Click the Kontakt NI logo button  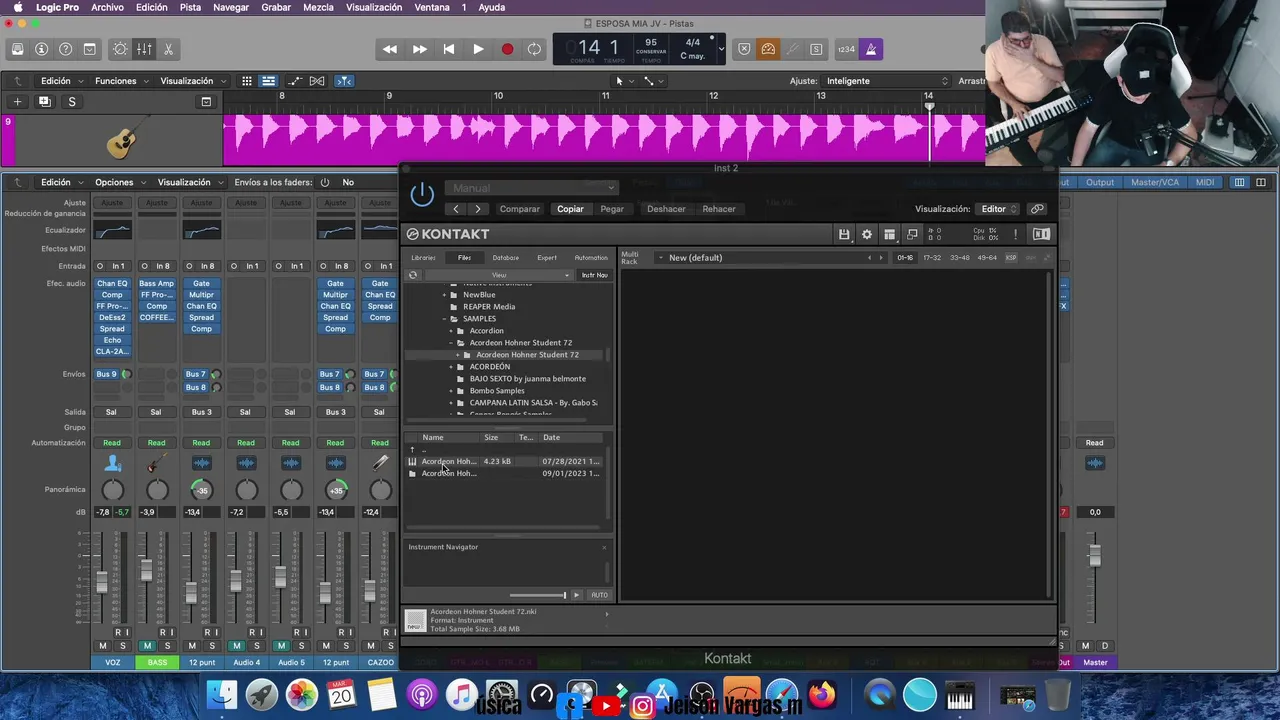(x=1041, y=234)
